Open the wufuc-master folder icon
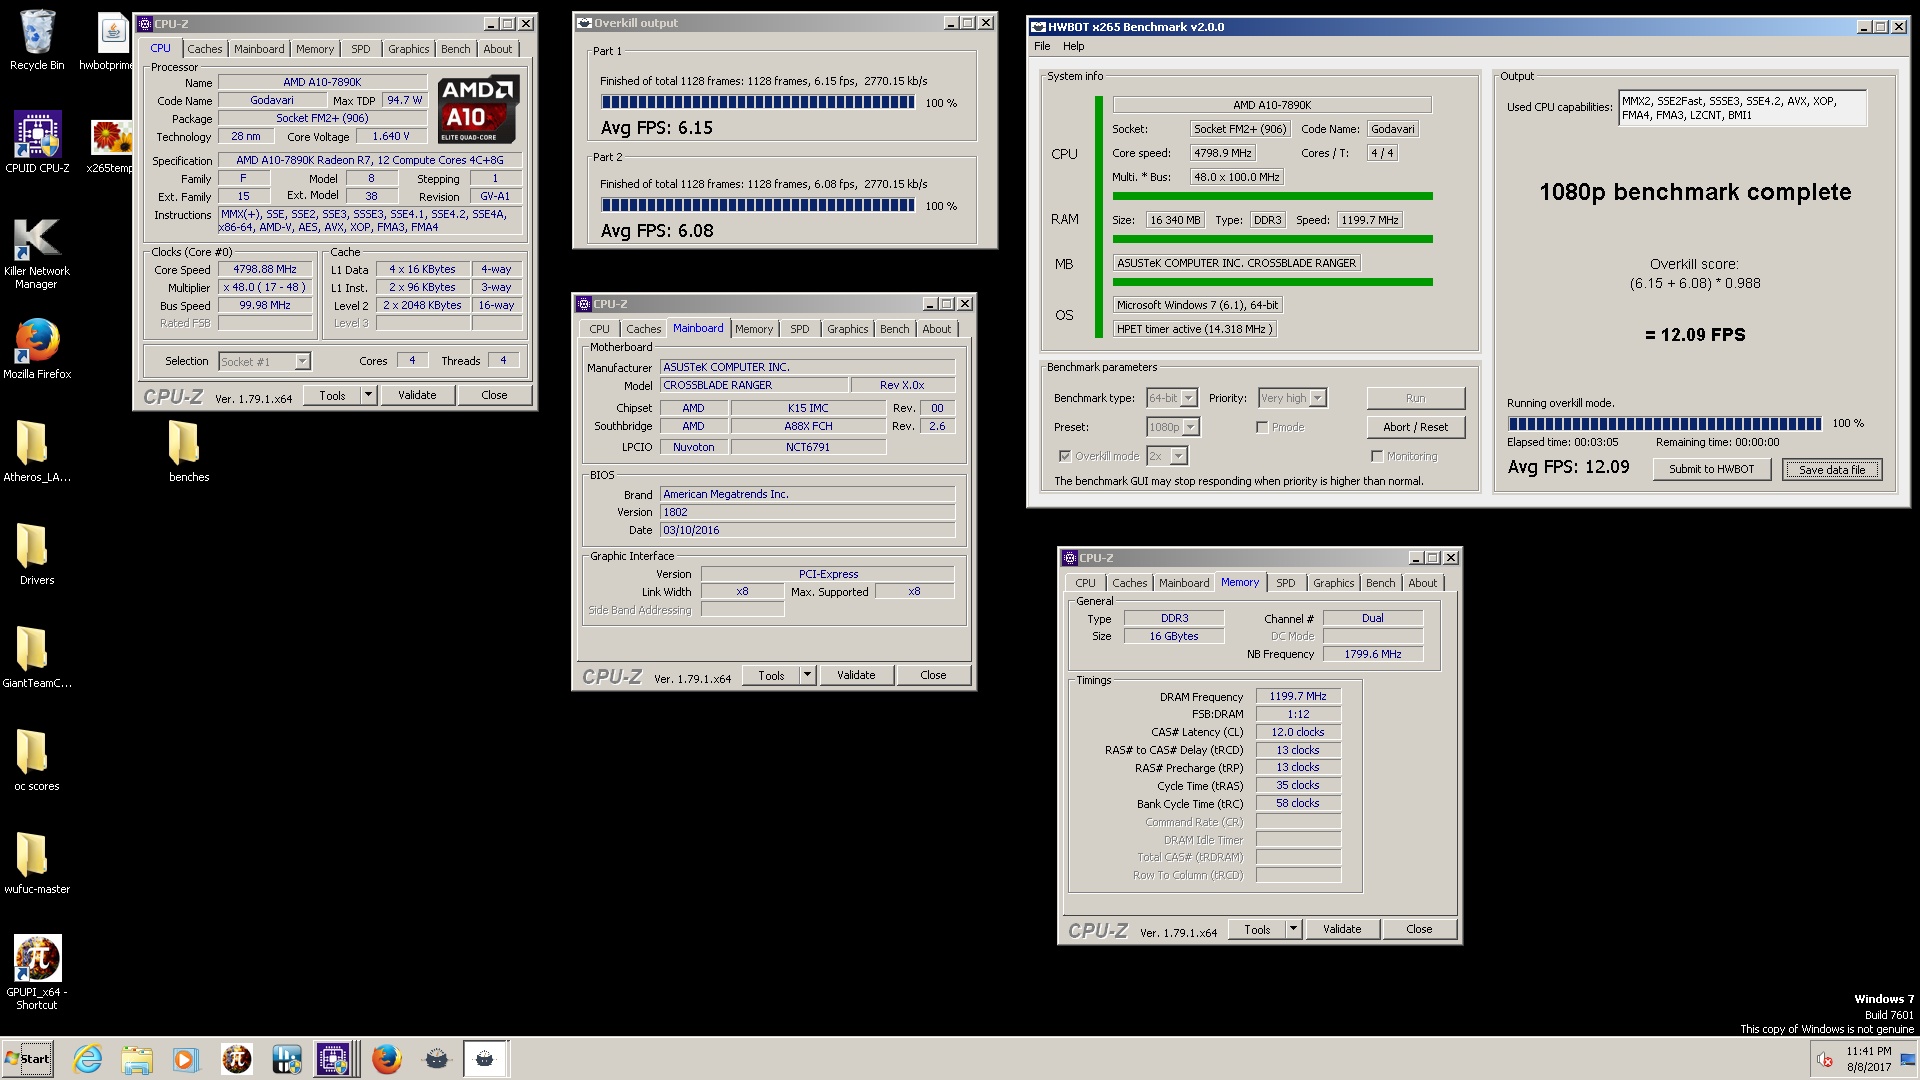The height and width of the screenshot is (1080, 1920). [37, 862]
